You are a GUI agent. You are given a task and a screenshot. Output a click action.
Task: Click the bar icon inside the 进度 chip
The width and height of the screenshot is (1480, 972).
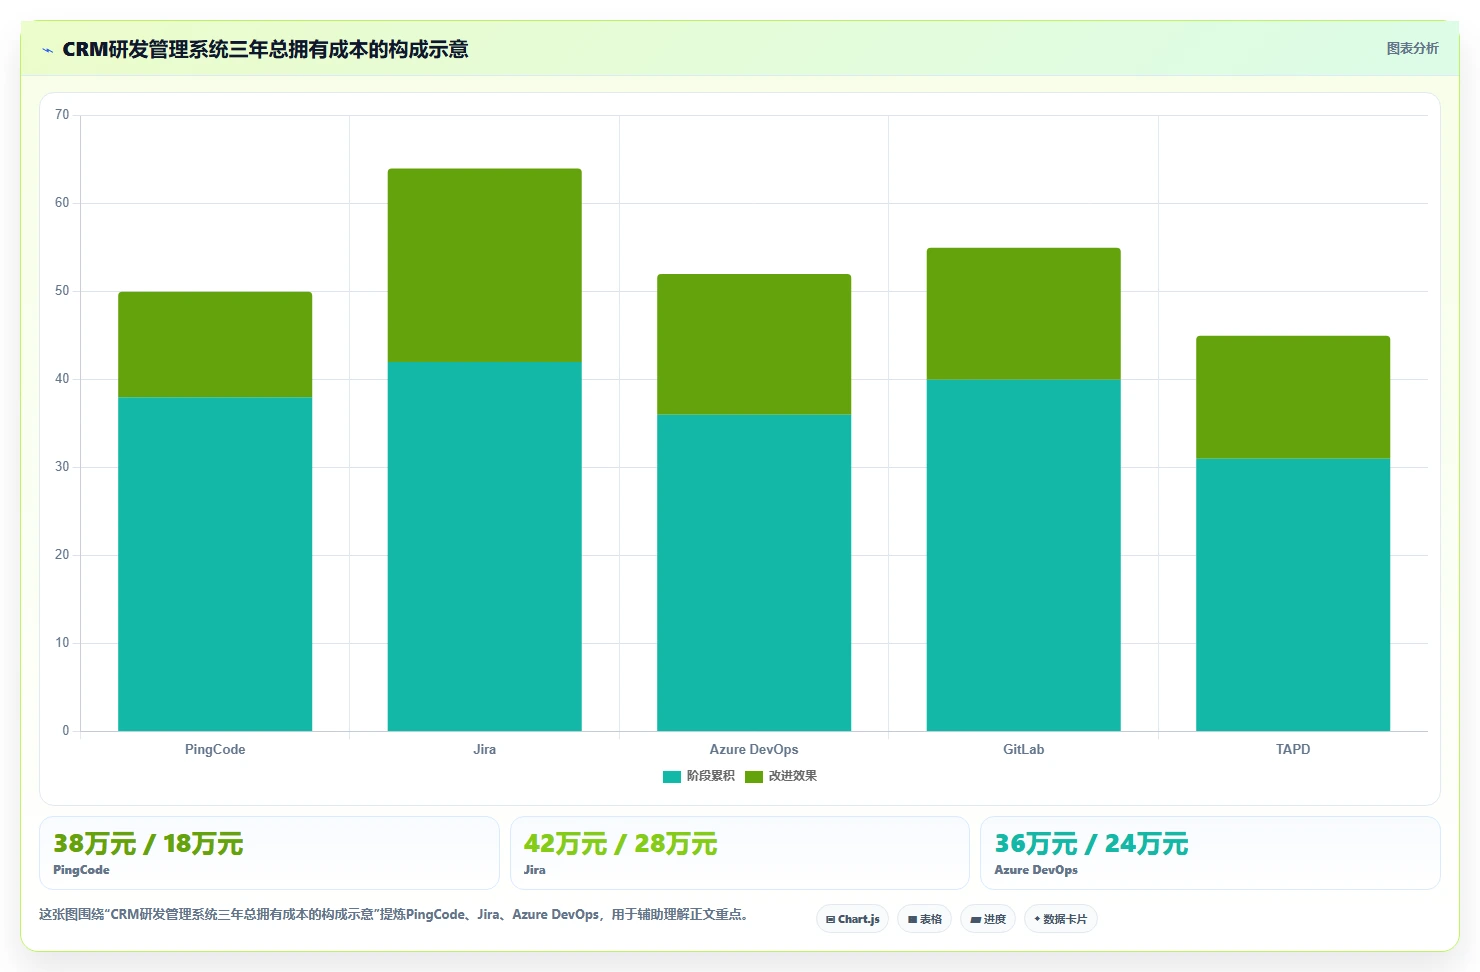tap(975, 920)
